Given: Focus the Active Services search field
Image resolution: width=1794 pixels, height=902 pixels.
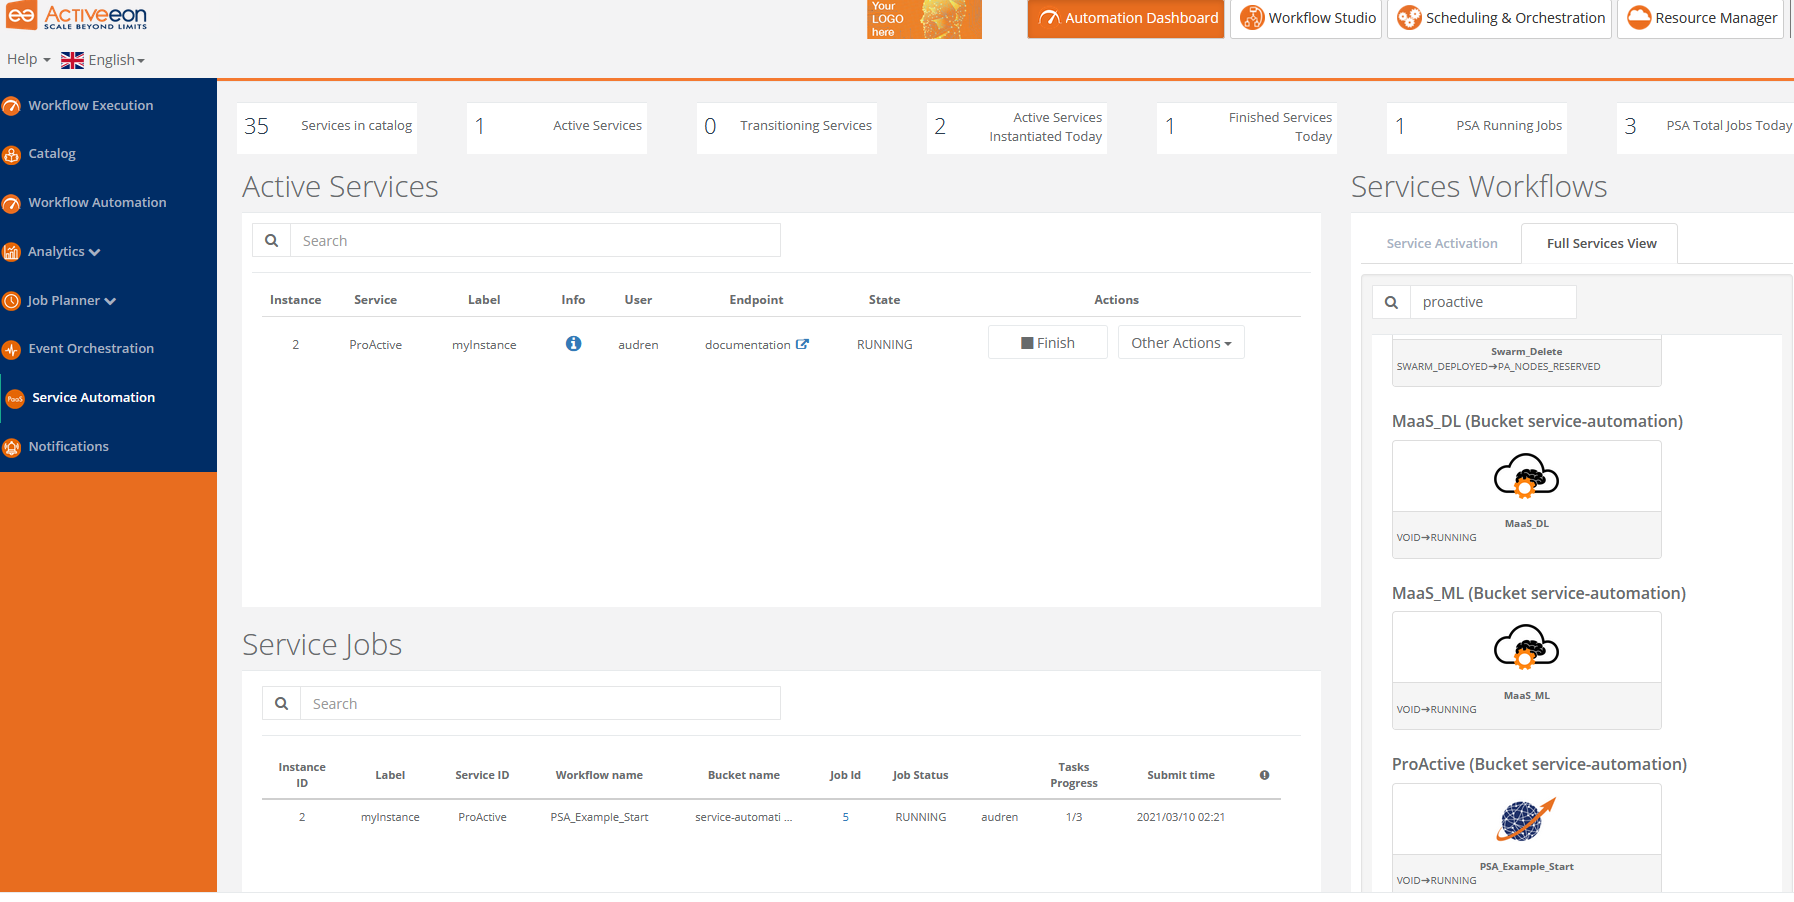Looking at the screenshot, I should [535, 240].
